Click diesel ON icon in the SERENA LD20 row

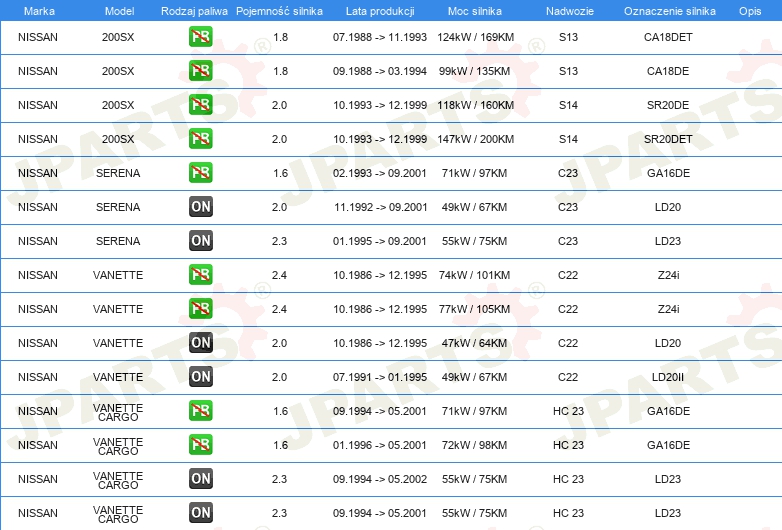(200, 207)
